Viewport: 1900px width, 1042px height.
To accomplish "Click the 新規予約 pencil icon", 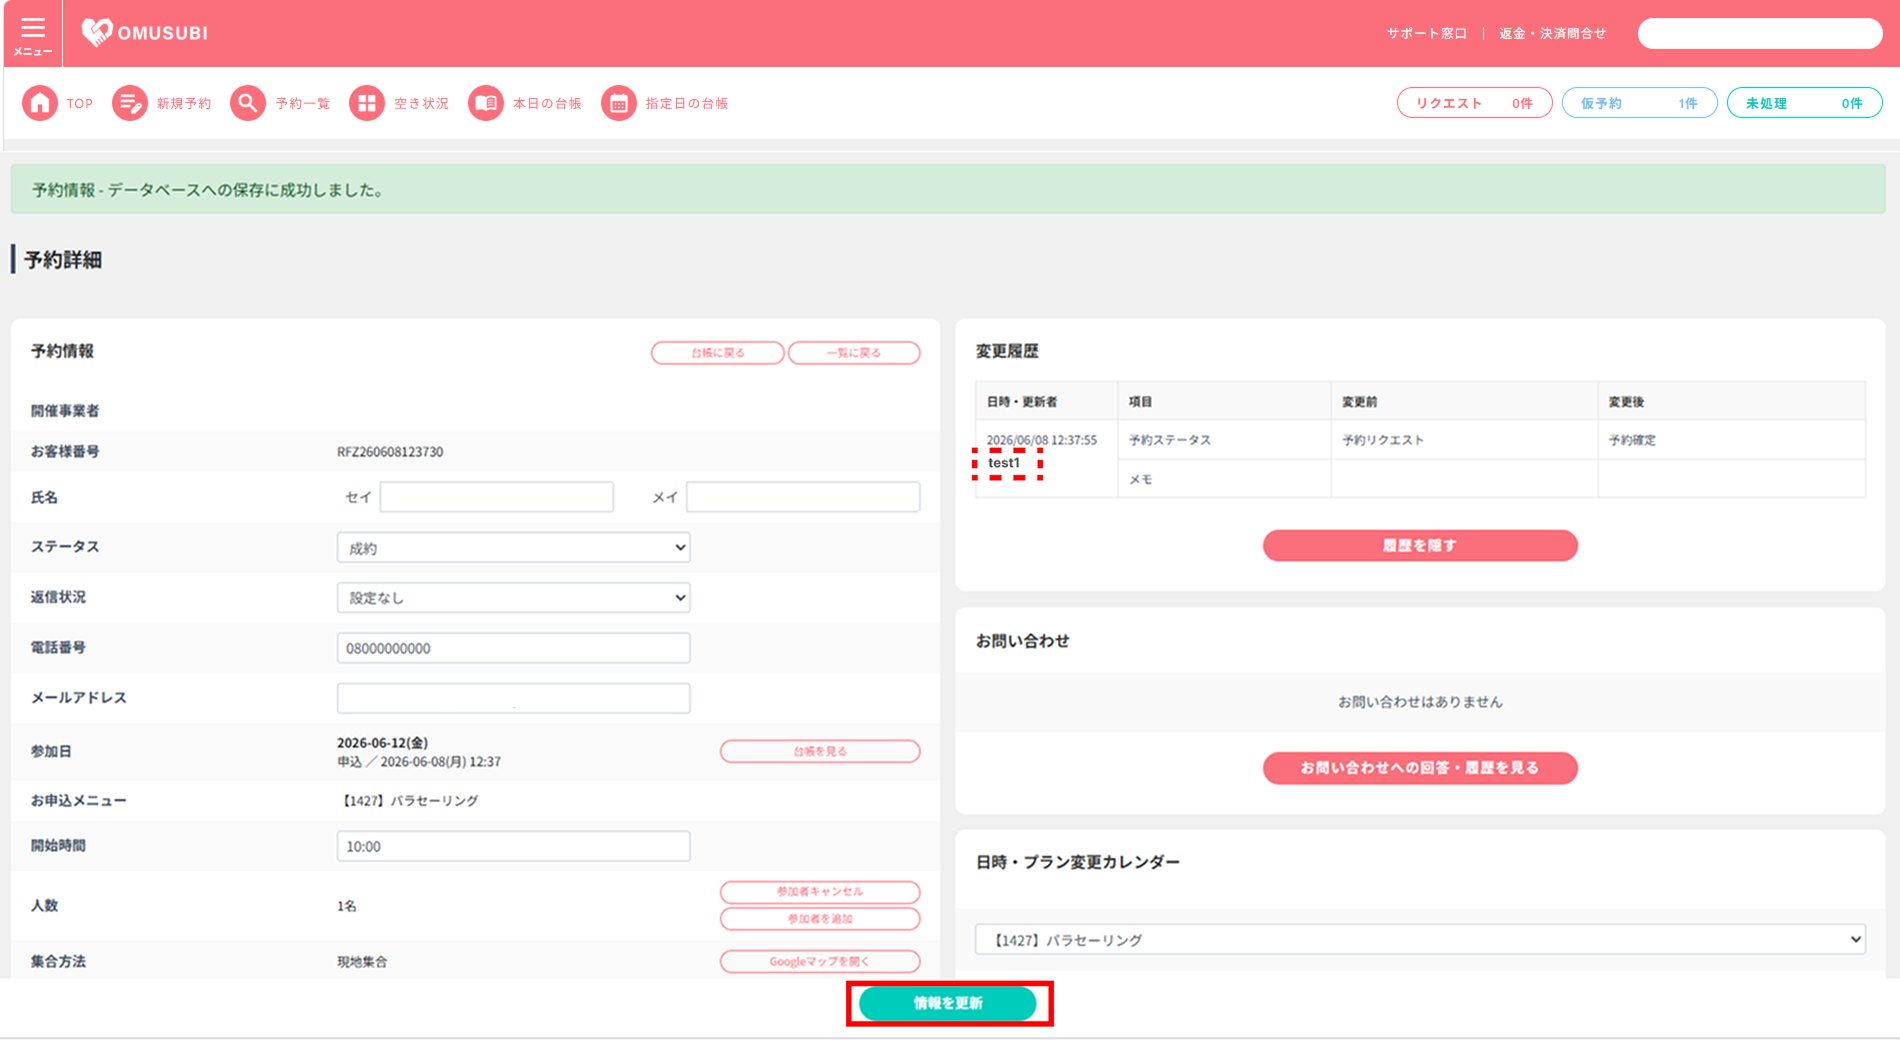I will click(130, 103).
